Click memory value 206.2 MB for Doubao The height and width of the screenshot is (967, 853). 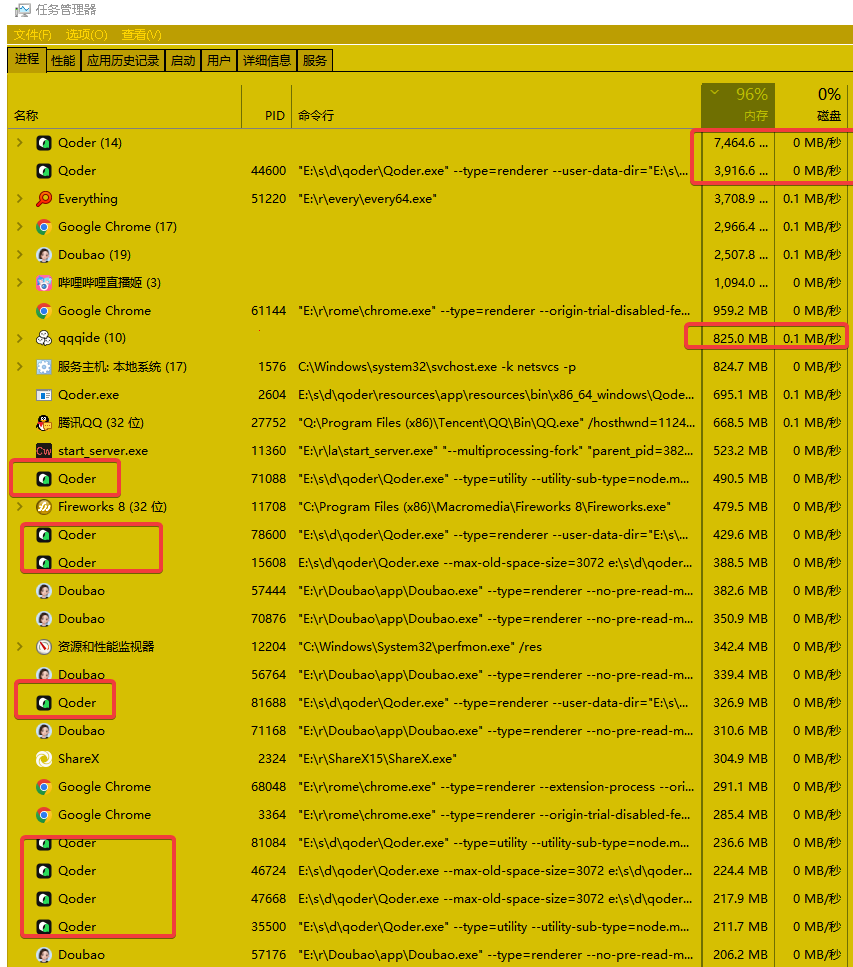coord(740,955)
